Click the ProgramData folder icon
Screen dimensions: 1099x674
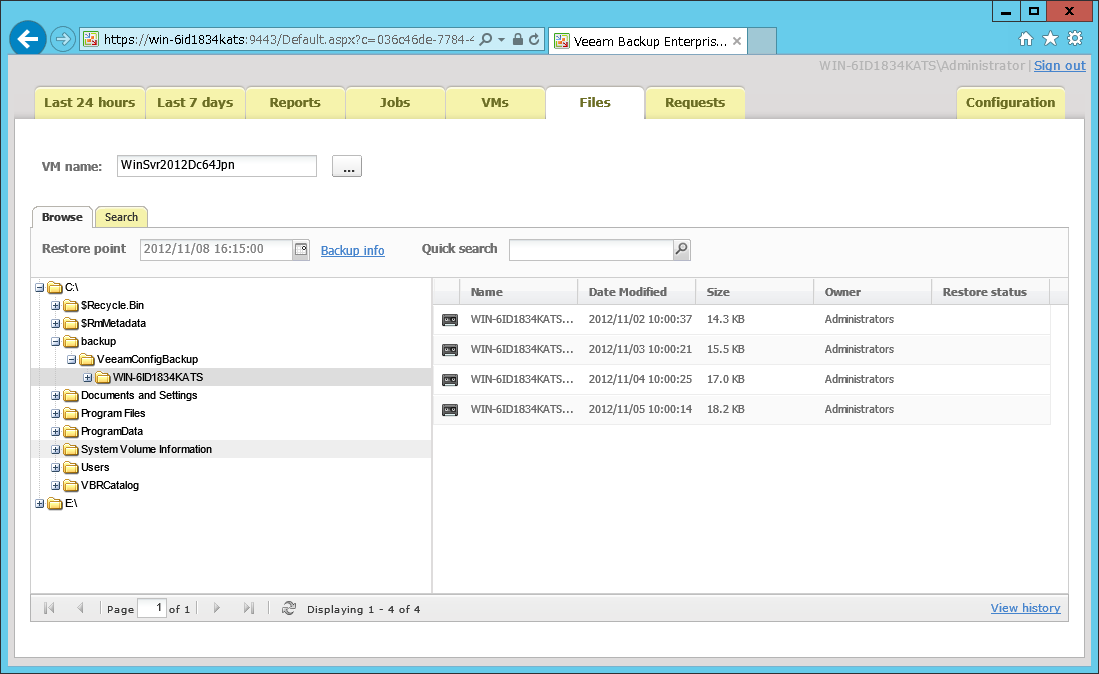tap(71, 432)
